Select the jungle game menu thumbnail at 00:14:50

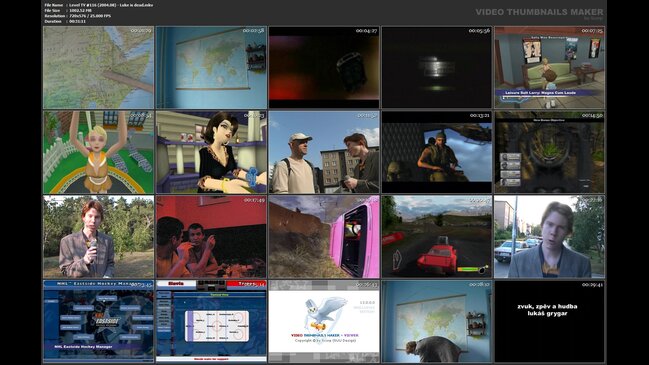[x=550, y=152]
